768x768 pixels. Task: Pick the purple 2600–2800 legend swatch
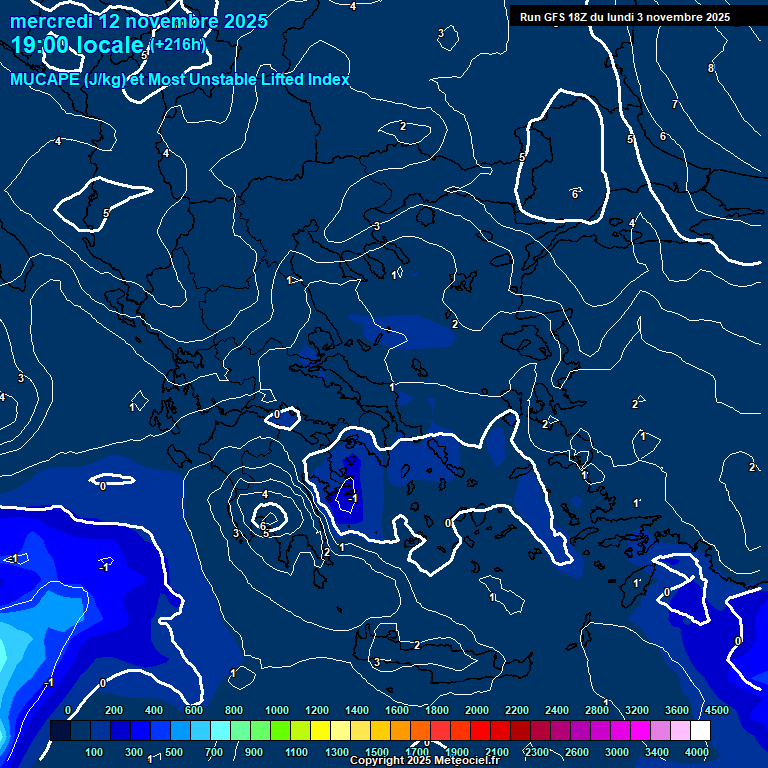coord(580,730)
